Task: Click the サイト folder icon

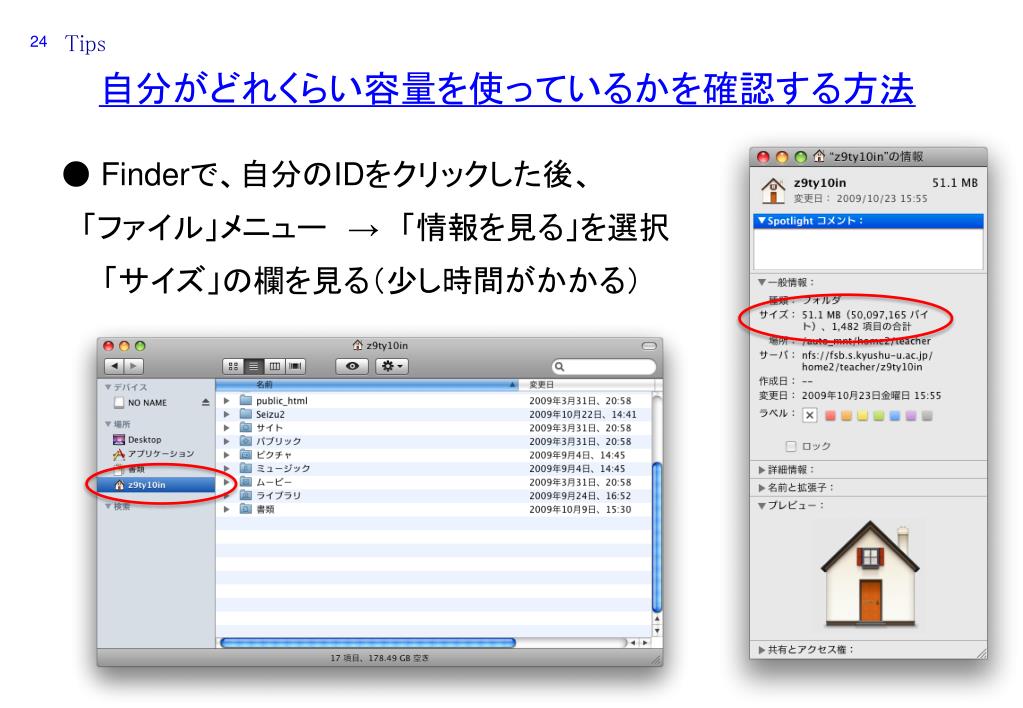Action: tap(246, 427)
